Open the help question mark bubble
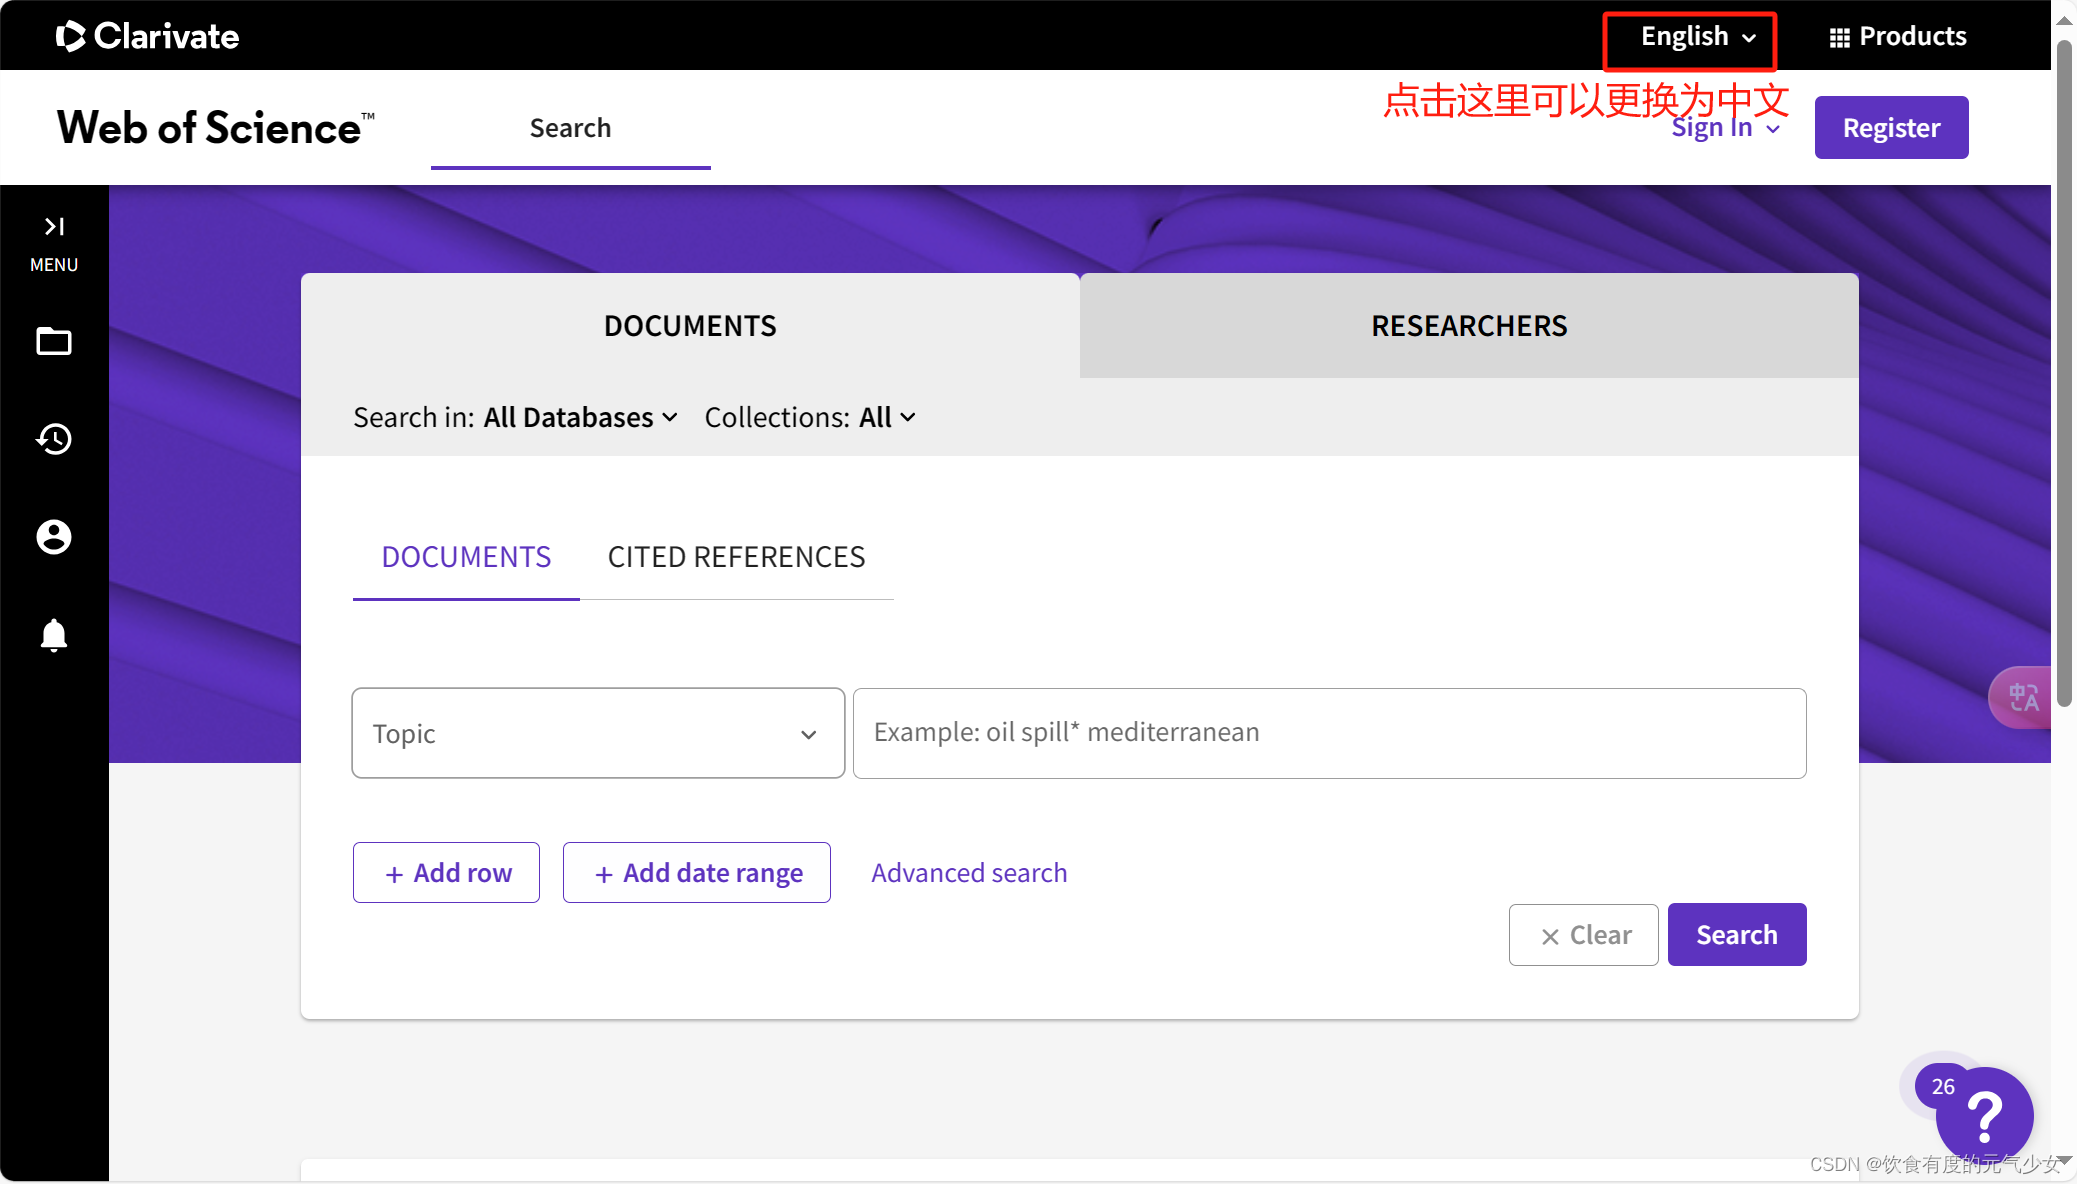Viewport: 2077px width, 1184px height. point(1984,1115)
